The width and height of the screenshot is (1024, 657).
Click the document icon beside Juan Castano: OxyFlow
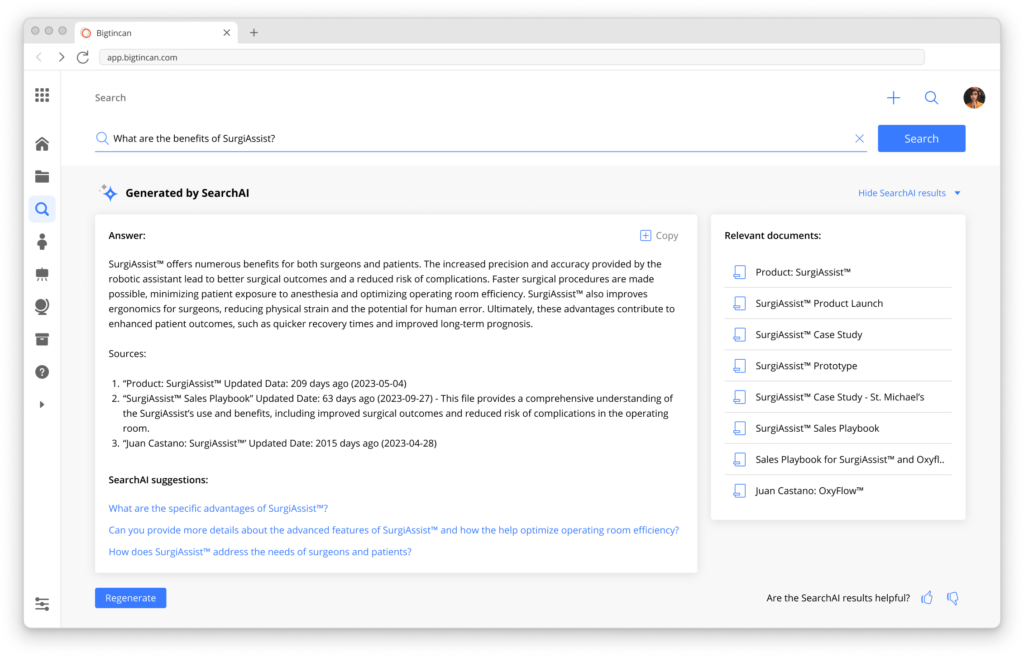tap(739, 490)
